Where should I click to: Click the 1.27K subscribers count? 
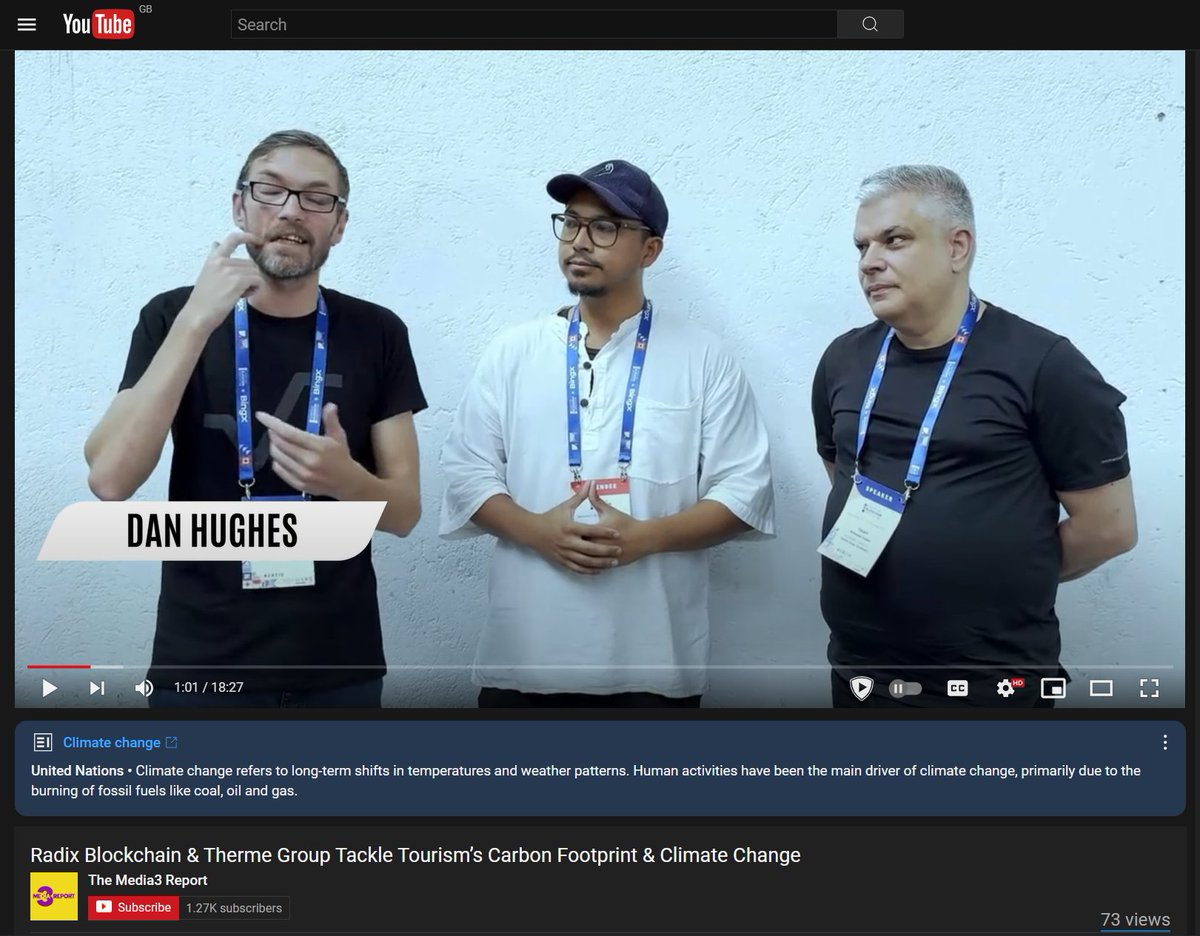tap(234, 908)
